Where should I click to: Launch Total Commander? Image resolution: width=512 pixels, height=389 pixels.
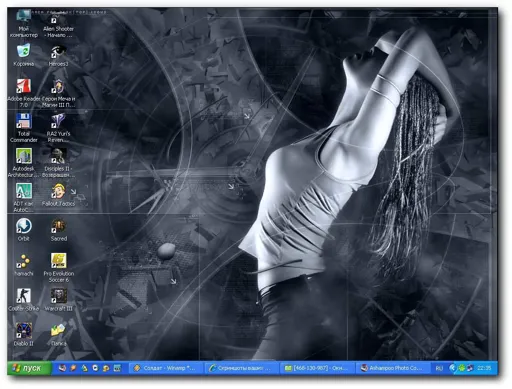coord(23,128)
